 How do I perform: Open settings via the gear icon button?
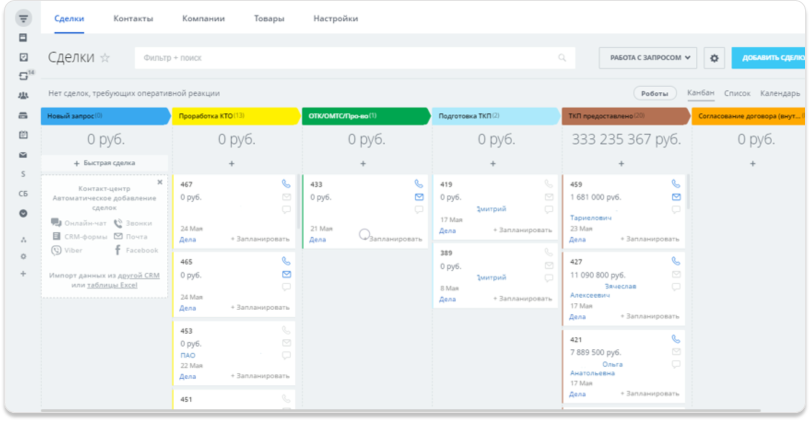(x=714, y=58)
